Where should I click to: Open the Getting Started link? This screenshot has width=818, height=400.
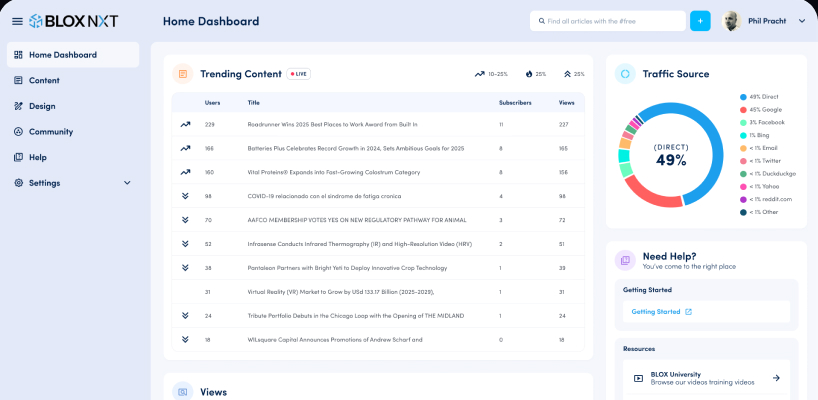[656, 312]
